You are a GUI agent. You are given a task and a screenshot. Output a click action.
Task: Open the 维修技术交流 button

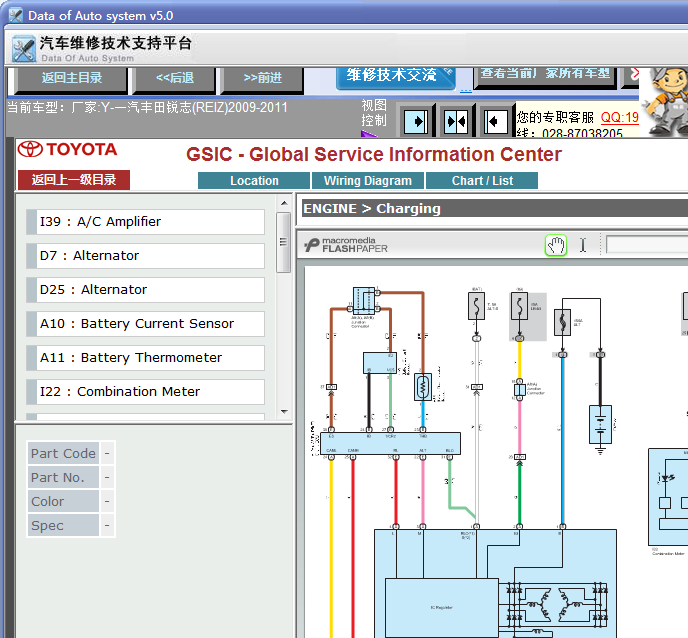(x=396, y=77)
